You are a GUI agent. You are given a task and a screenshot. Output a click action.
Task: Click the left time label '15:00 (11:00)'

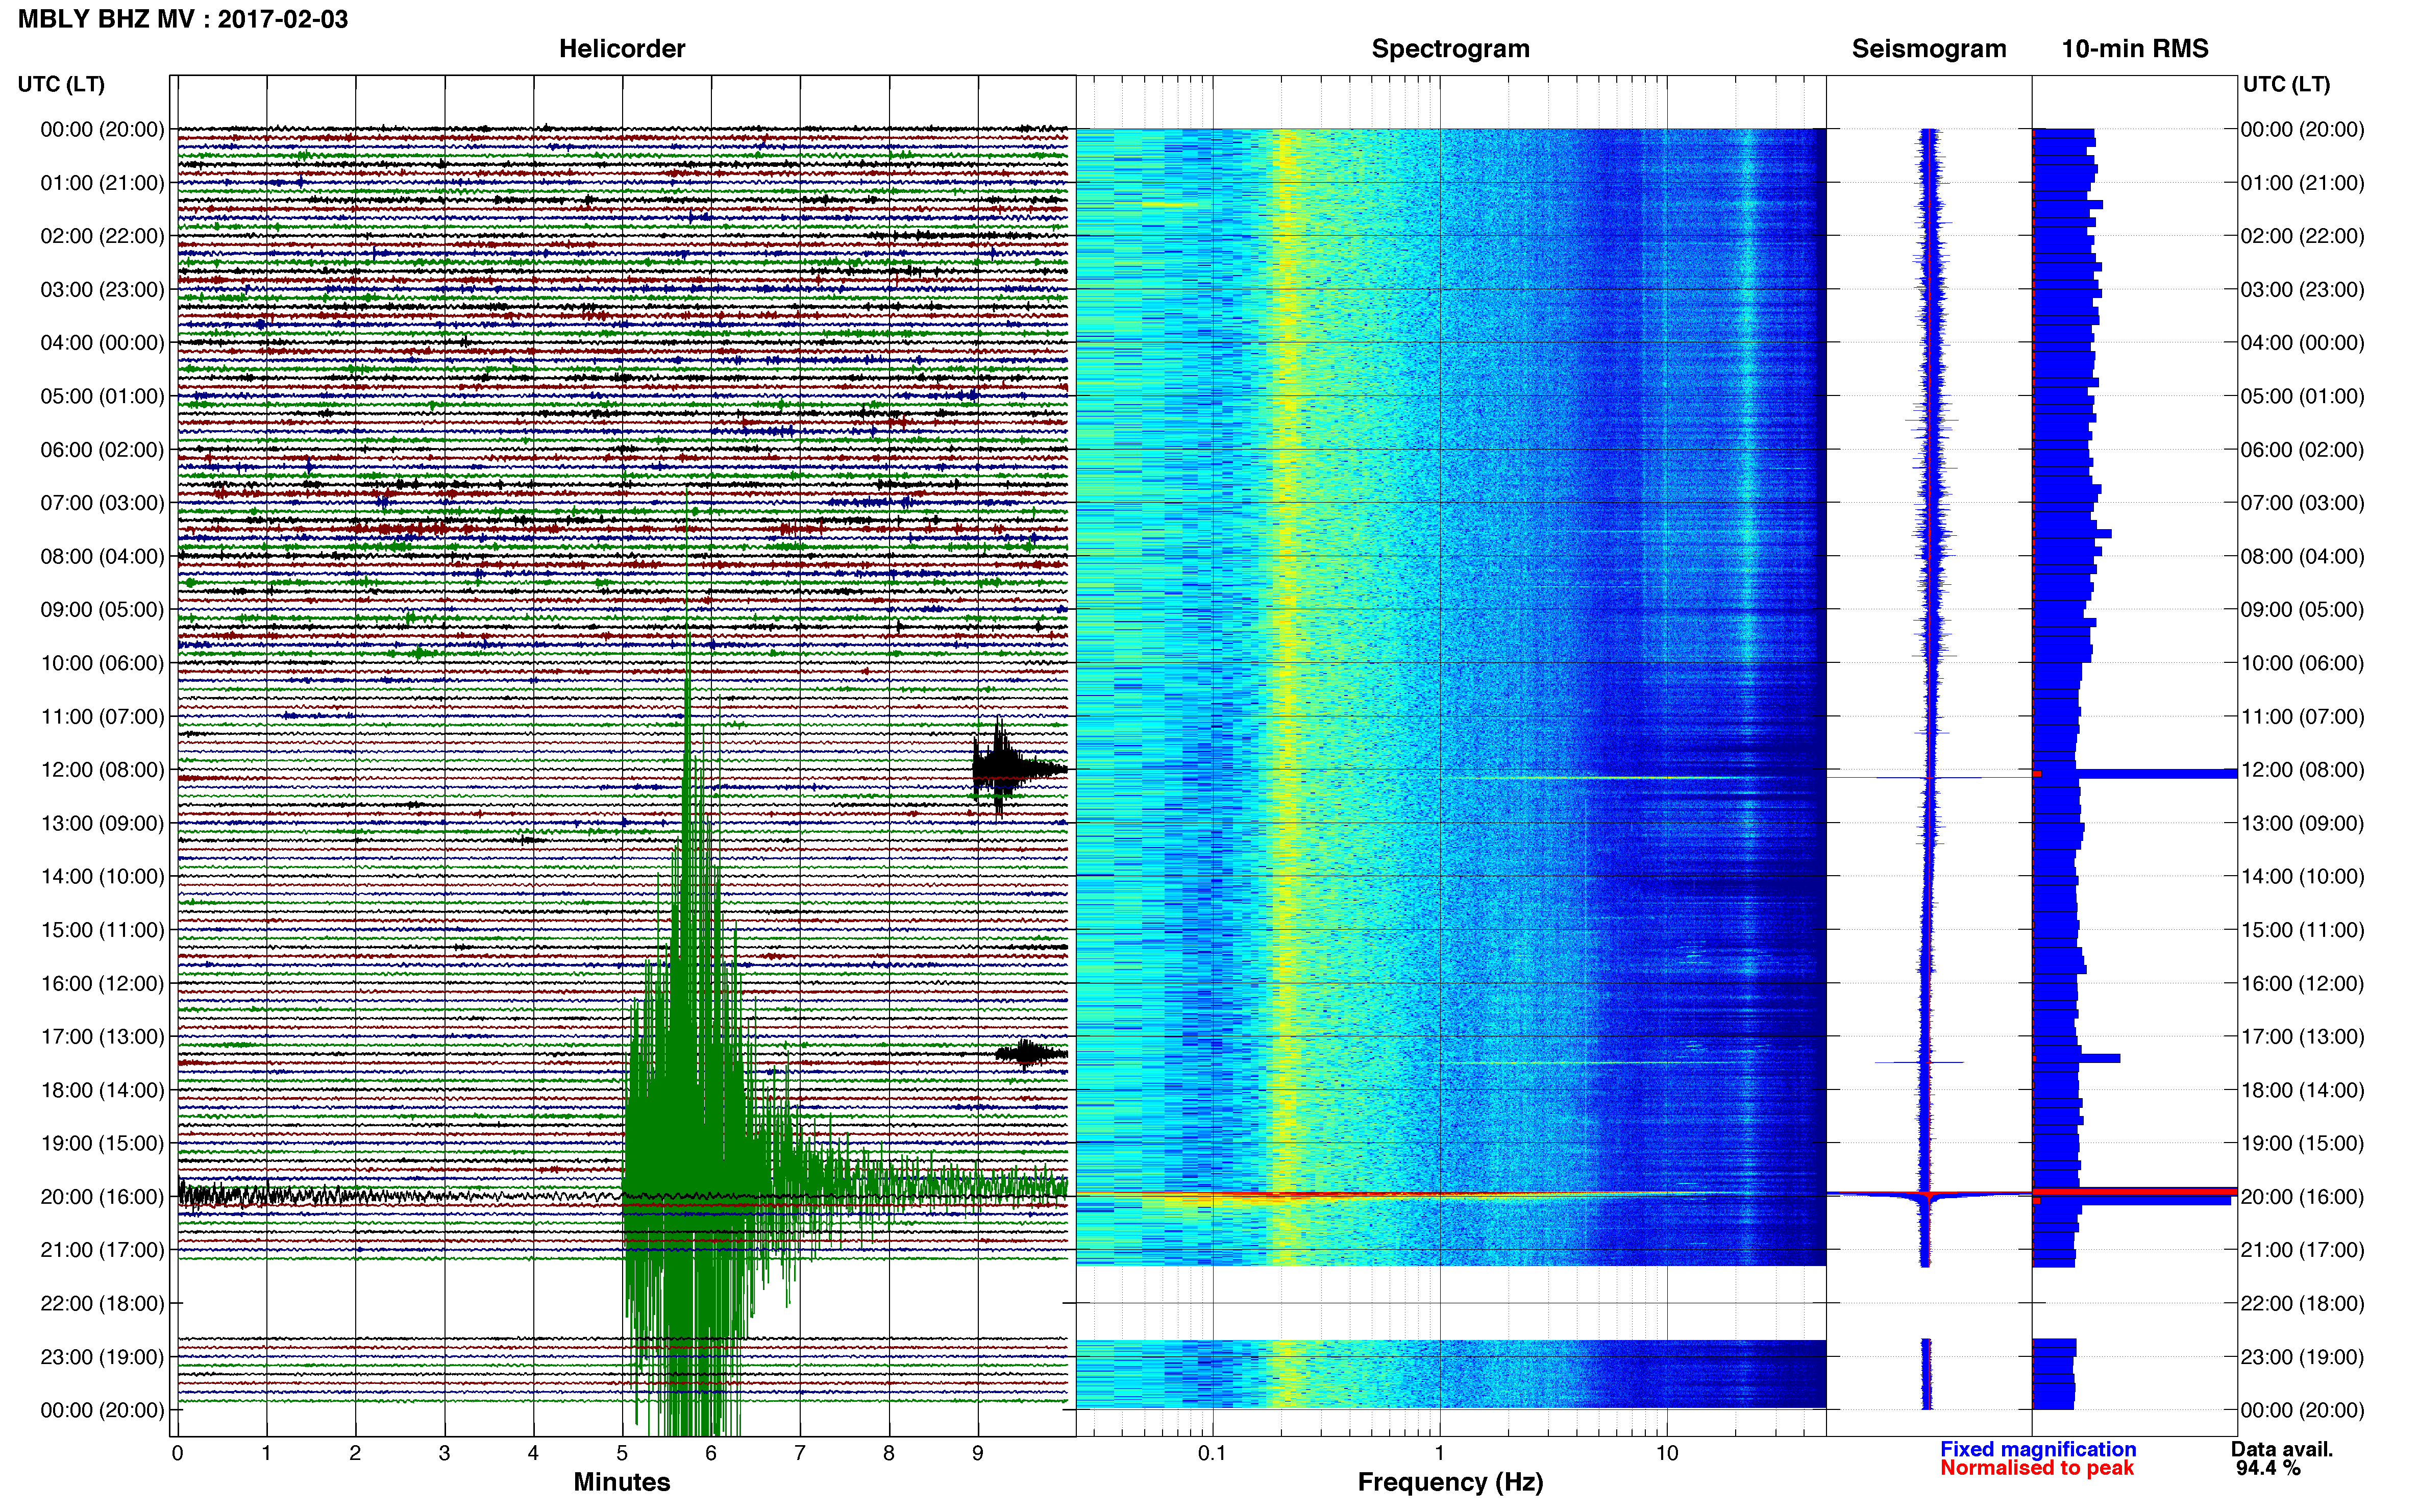[102, 930]
